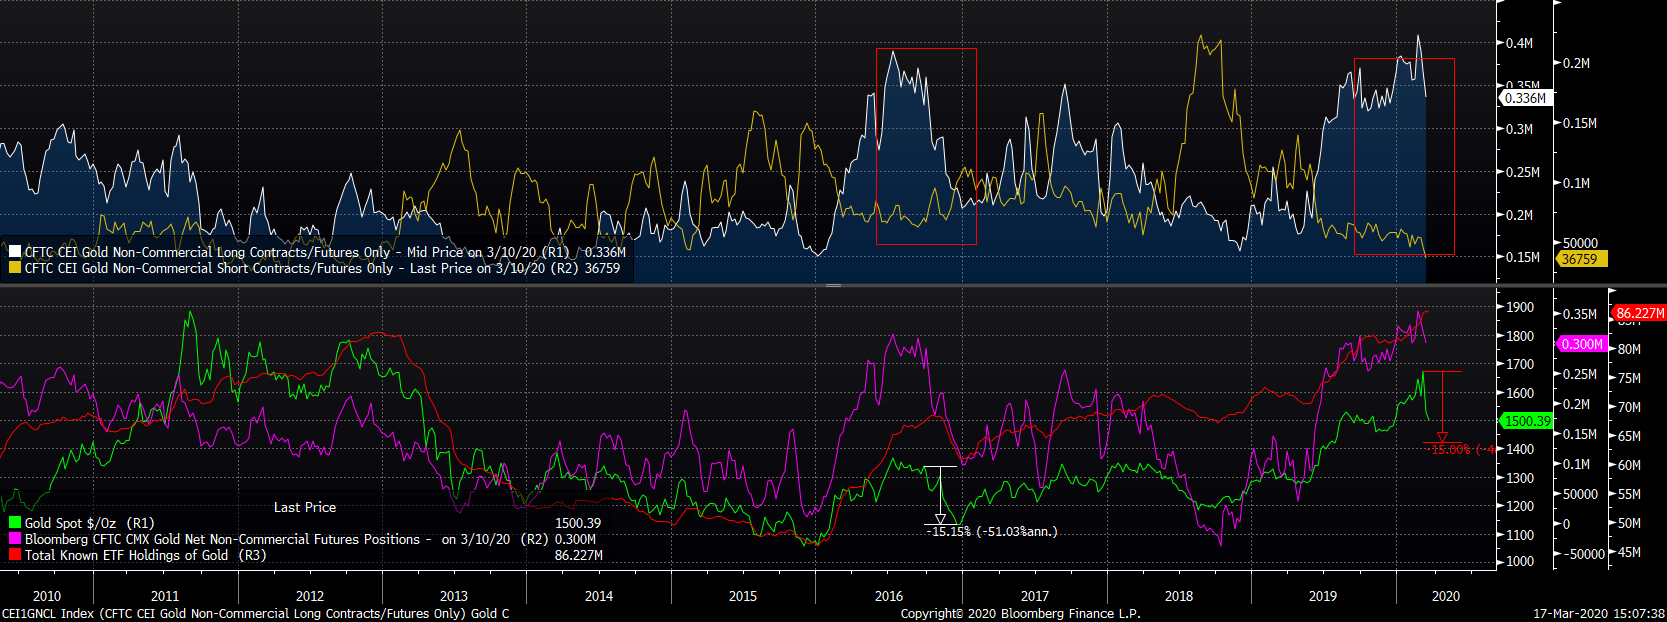The image size is (1667, 622).
Task: Click the white 0.336M value tag on the upper axis
Action: click(x=1526, y=98)
